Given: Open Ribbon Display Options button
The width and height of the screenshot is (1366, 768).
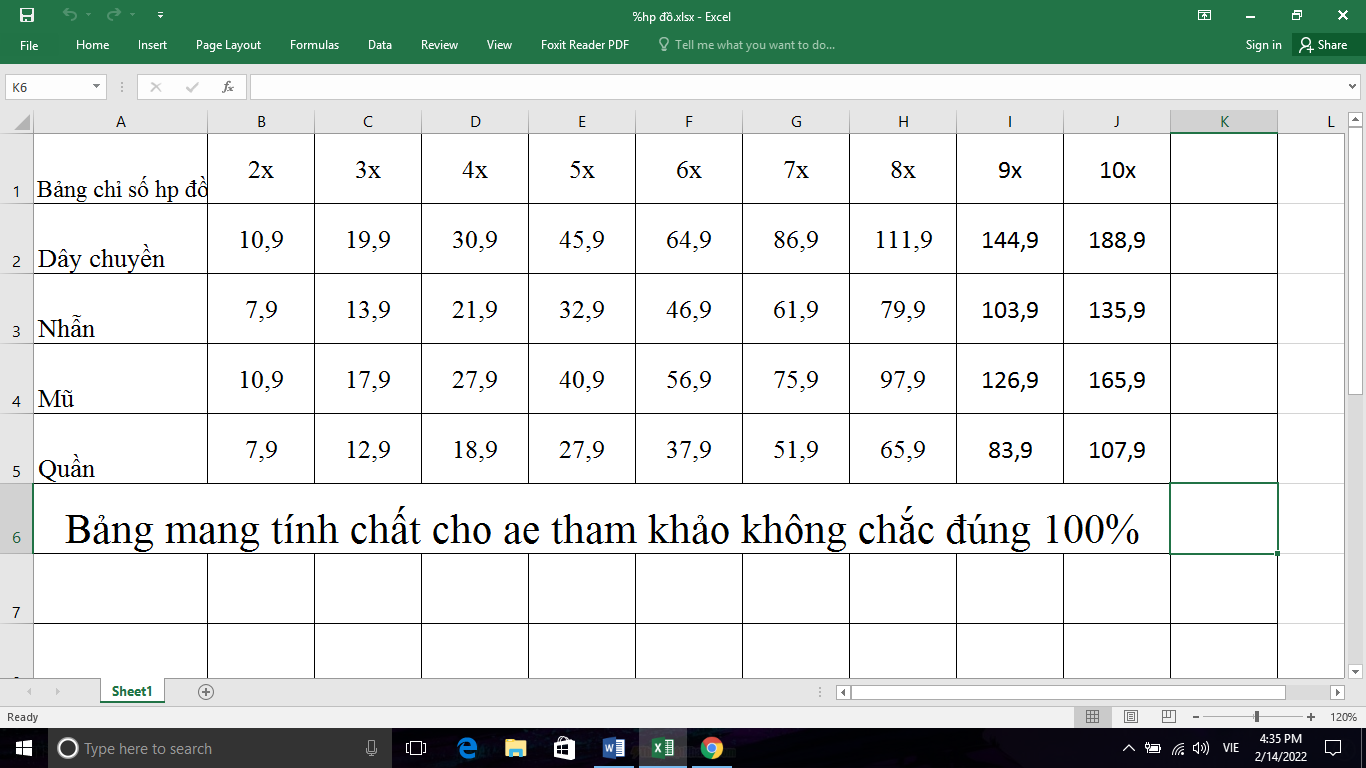Looking at the screenshot, I should click(x=1205, y=15).
